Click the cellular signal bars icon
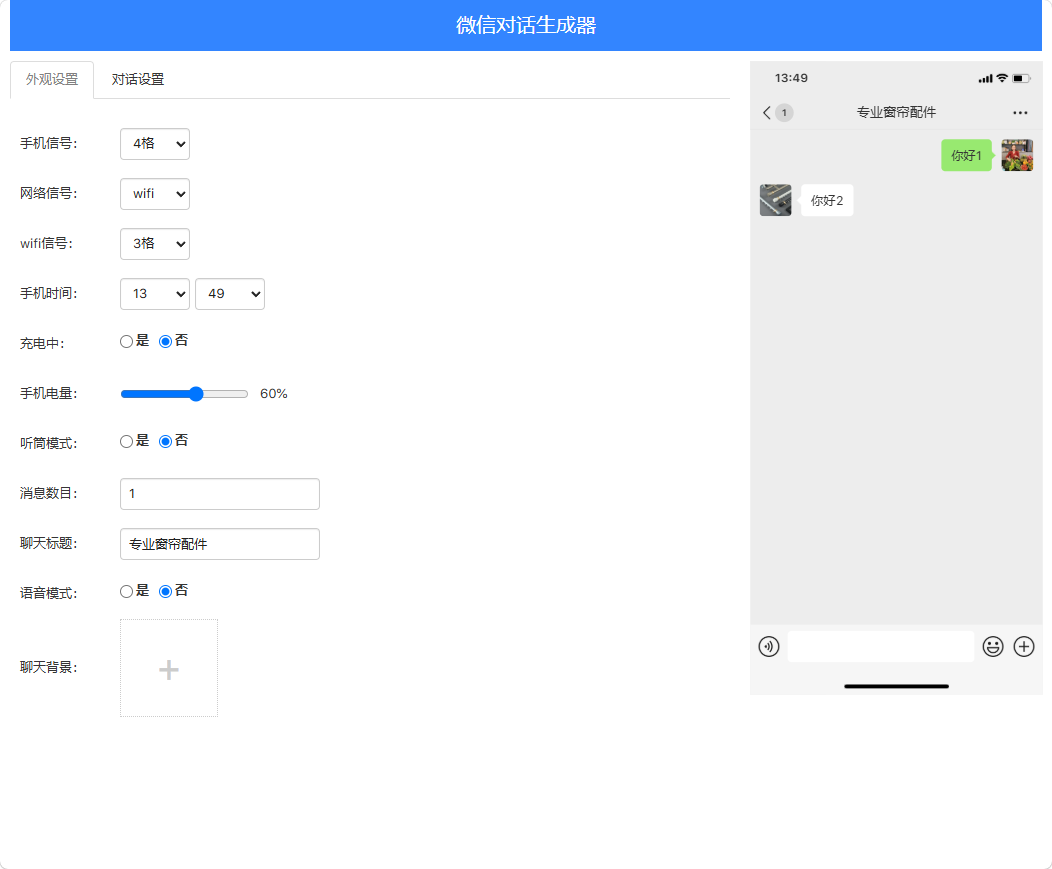 985,79
